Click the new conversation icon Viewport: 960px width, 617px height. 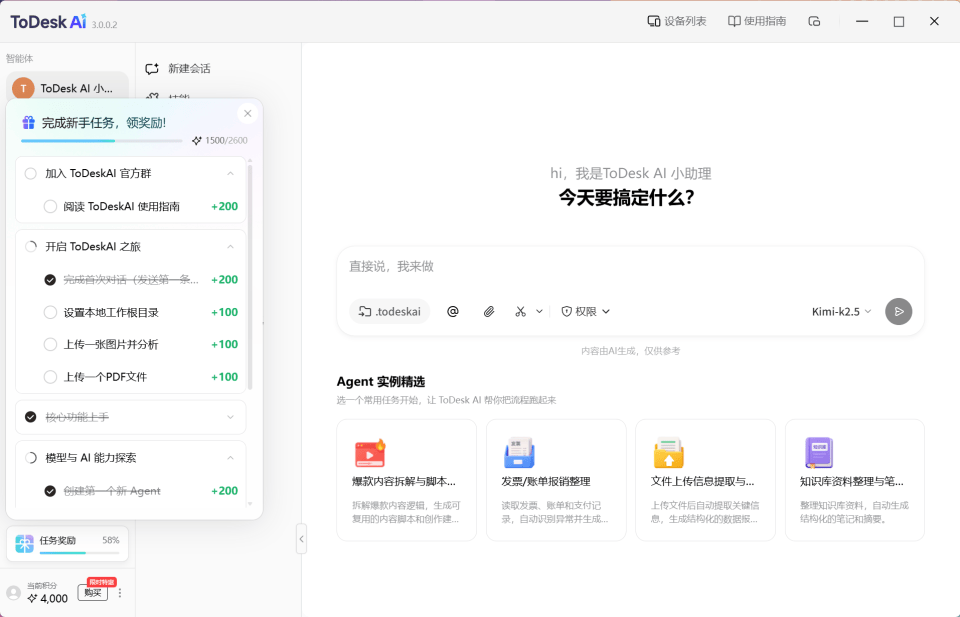coord(152,69)
